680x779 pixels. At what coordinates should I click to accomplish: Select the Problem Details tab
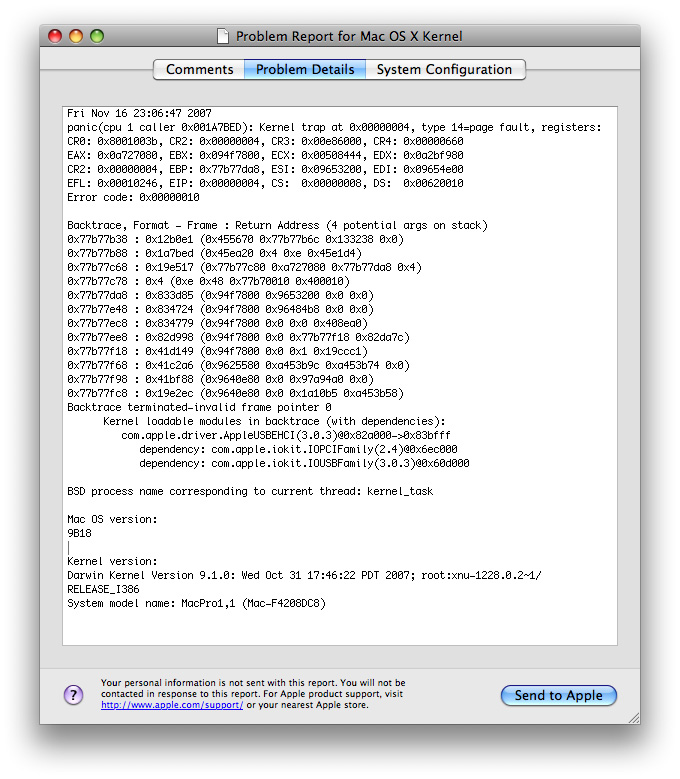[305, 70]
